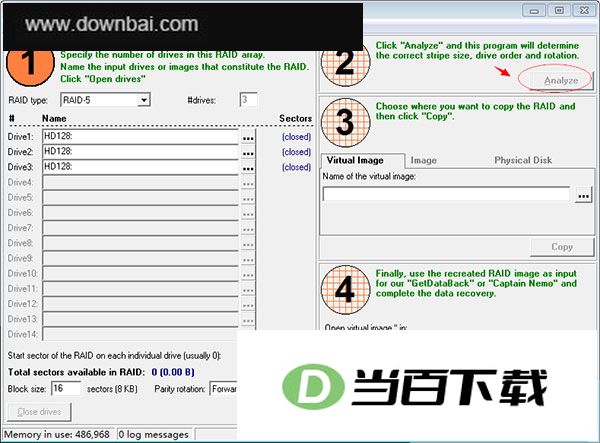Click the Drive7 name field
The height and width of the screenshot is (443, 600).
(x=140, y=228)
